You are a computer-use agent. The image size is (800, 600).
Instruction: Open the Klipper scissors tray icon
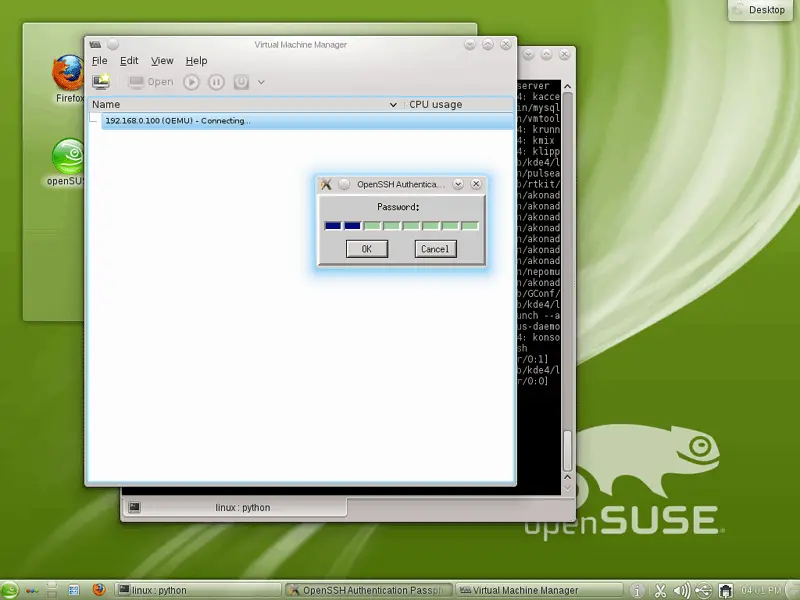point(660,591)
